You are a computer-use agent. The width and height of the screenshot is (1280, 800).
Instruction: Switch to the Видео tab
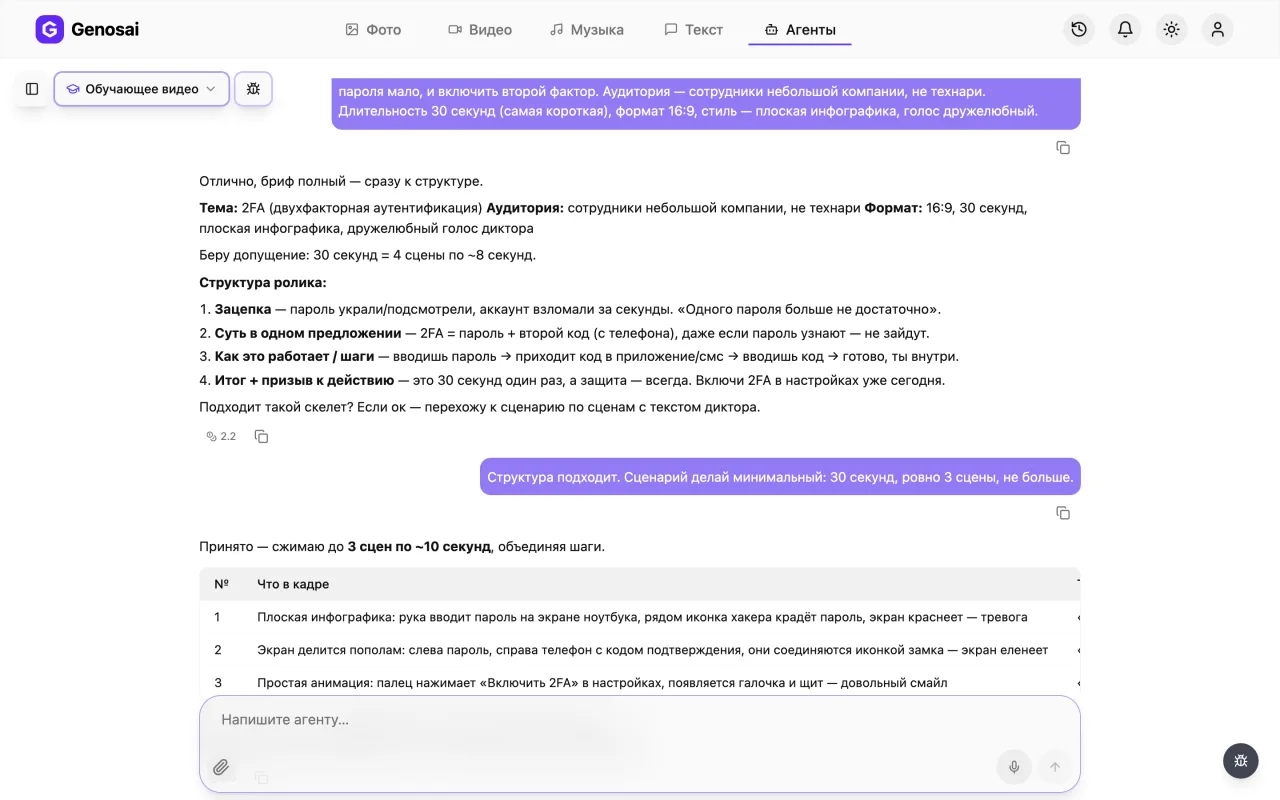(480, 30)
